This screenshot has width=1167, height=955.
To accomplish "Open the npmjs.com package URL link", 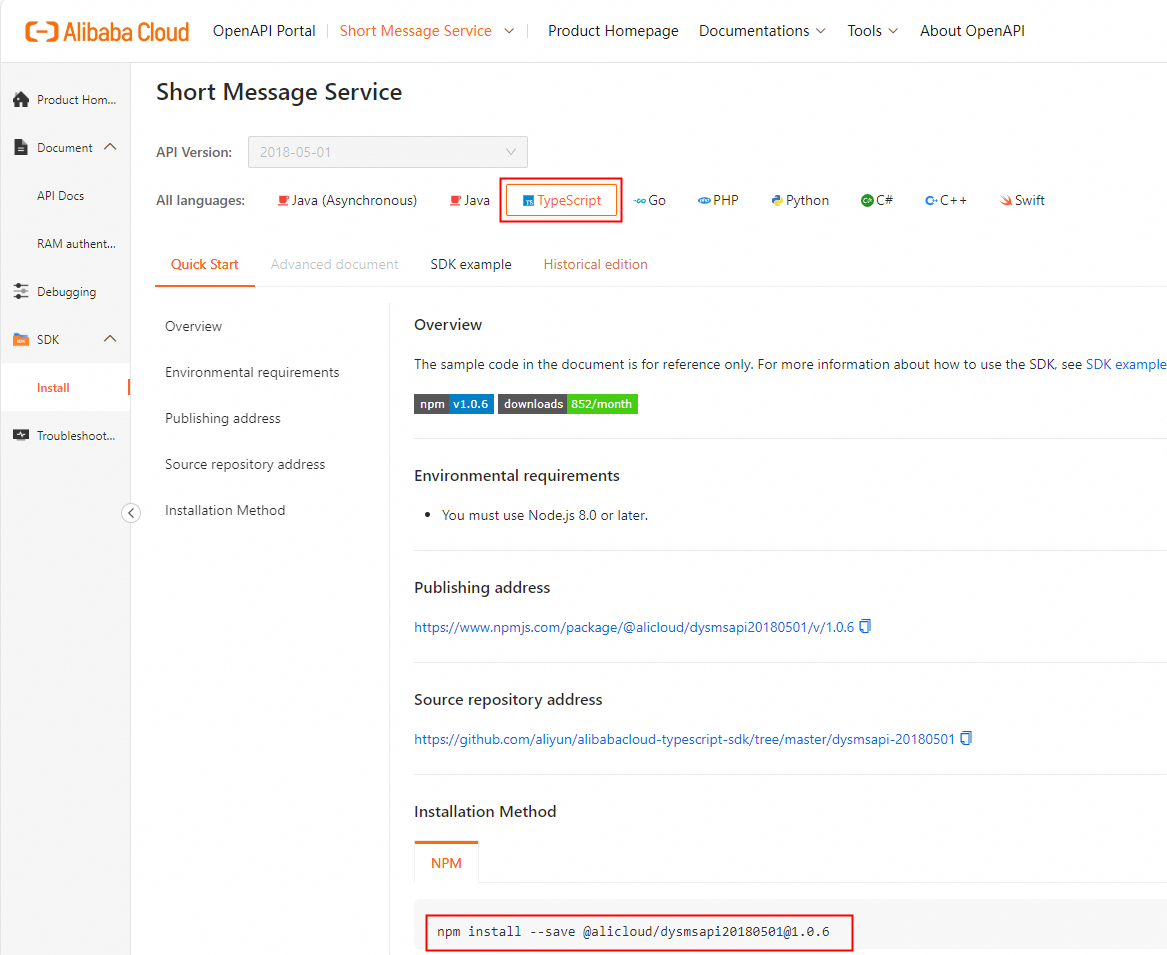I will (x=634, y=627).
